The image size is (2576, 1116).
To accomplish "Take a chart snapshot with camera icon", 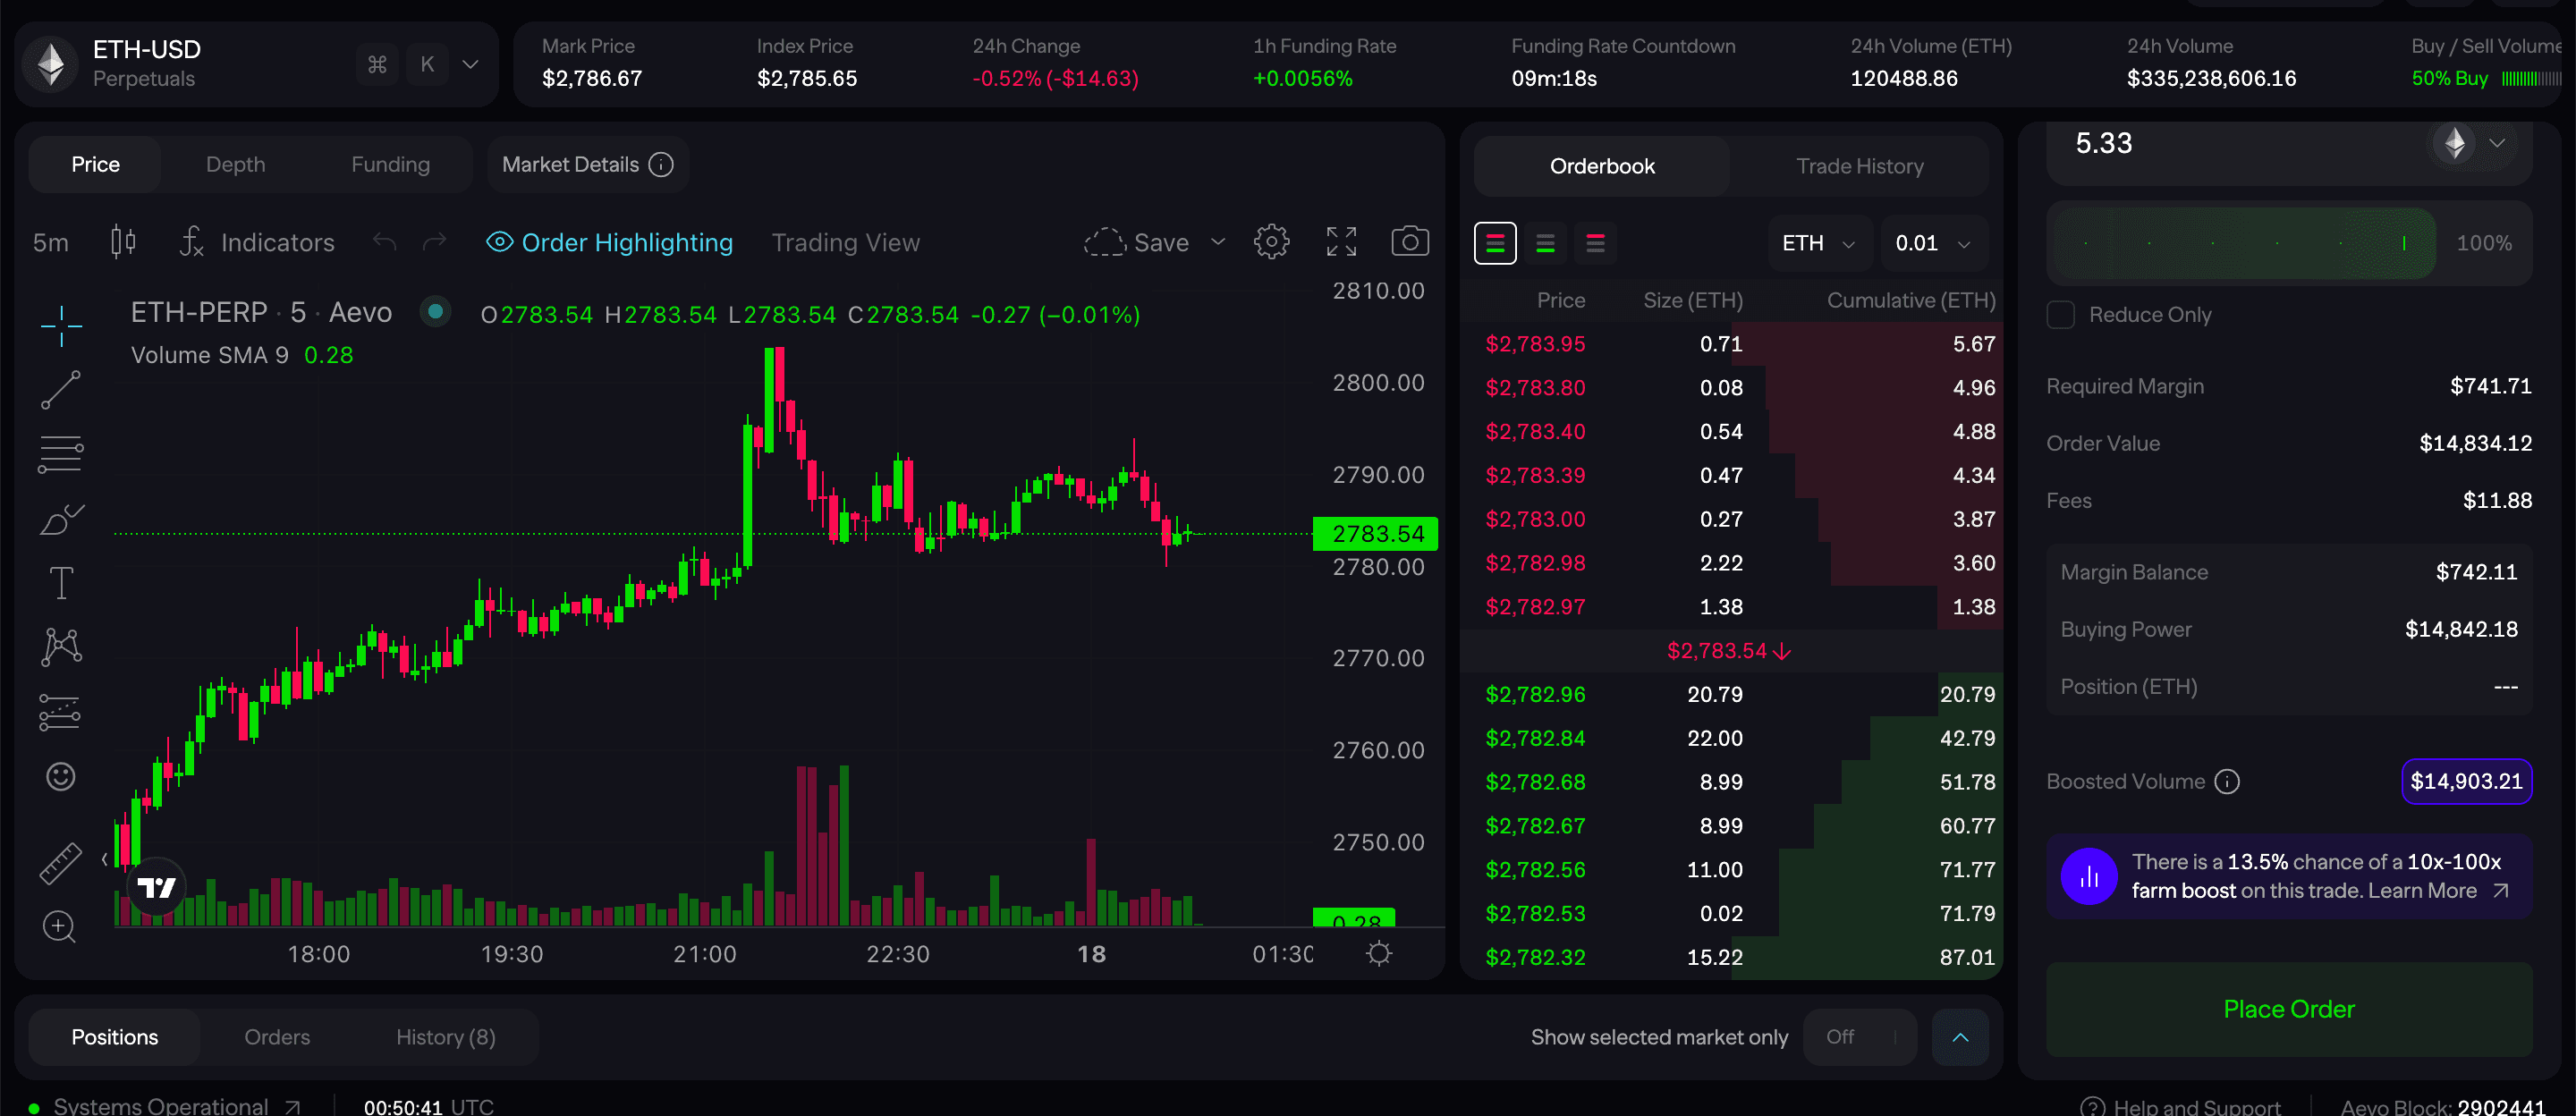I will click(1410, 242).
